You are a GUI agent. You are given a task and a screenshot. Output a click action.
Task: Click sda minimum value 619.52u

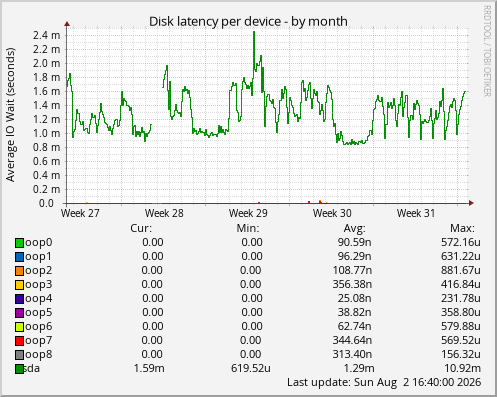[251, 368]
